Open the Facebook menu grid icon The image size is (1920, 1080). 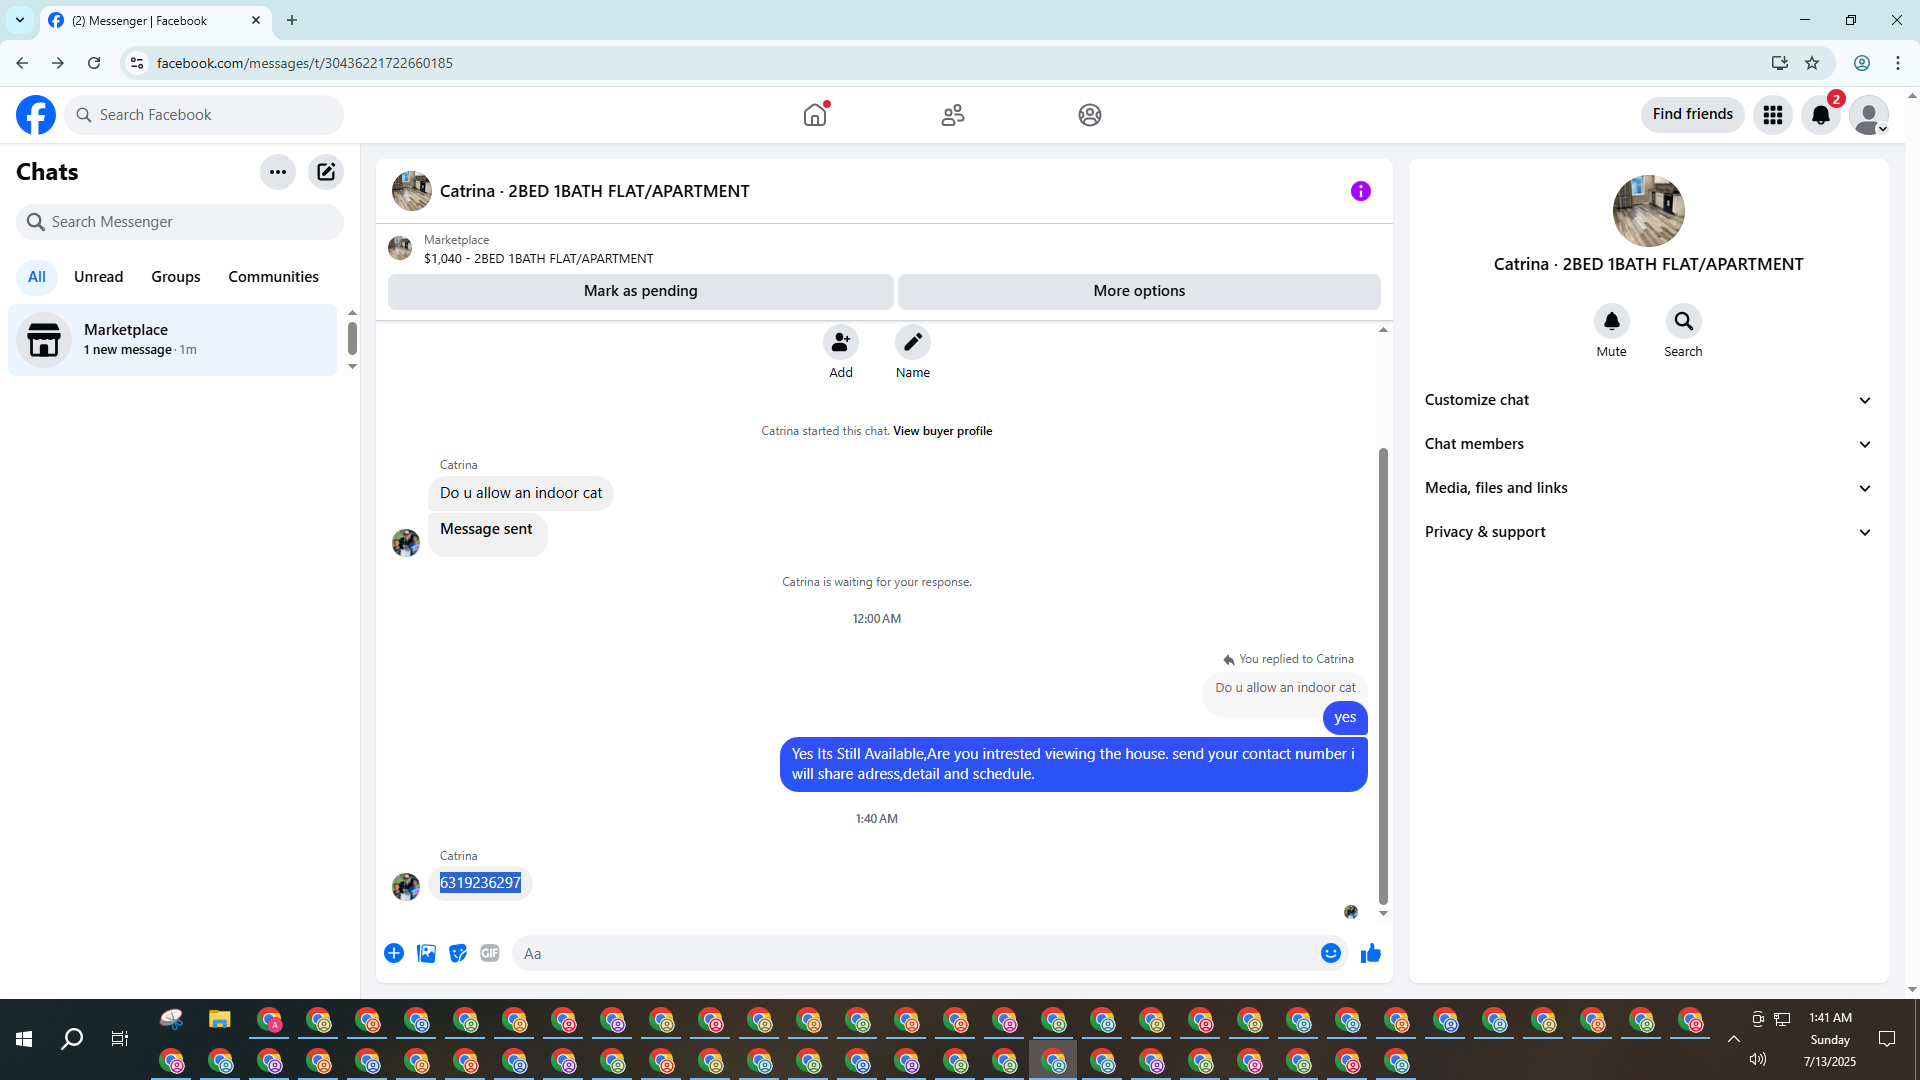[x=1772, y=115]
